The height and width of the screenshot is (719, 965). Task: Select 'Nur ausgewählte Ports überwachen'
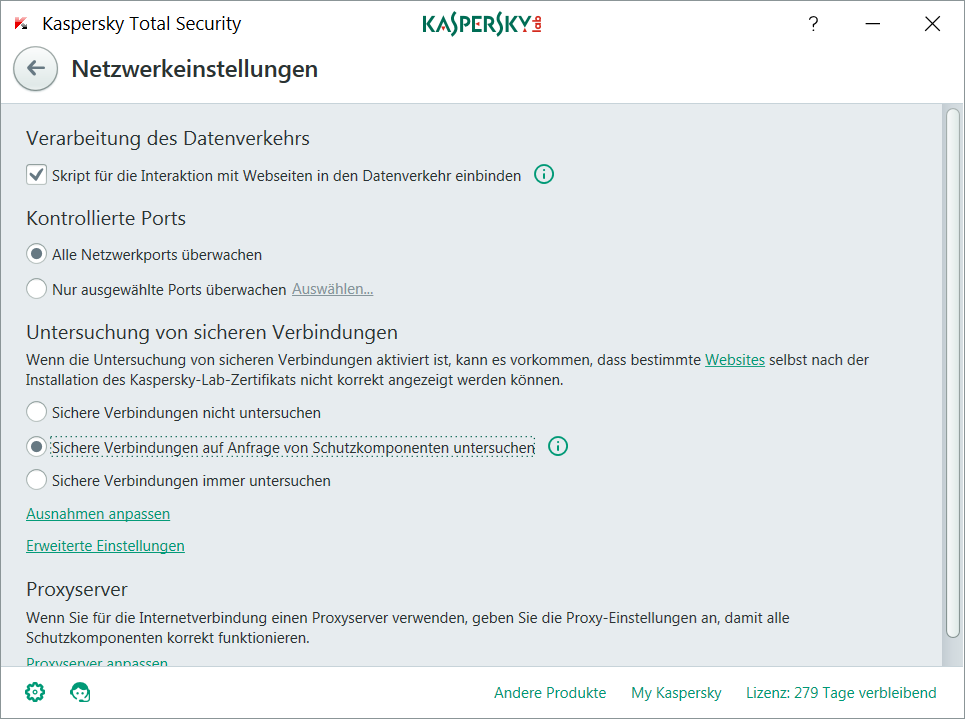[x=36, y=288]
